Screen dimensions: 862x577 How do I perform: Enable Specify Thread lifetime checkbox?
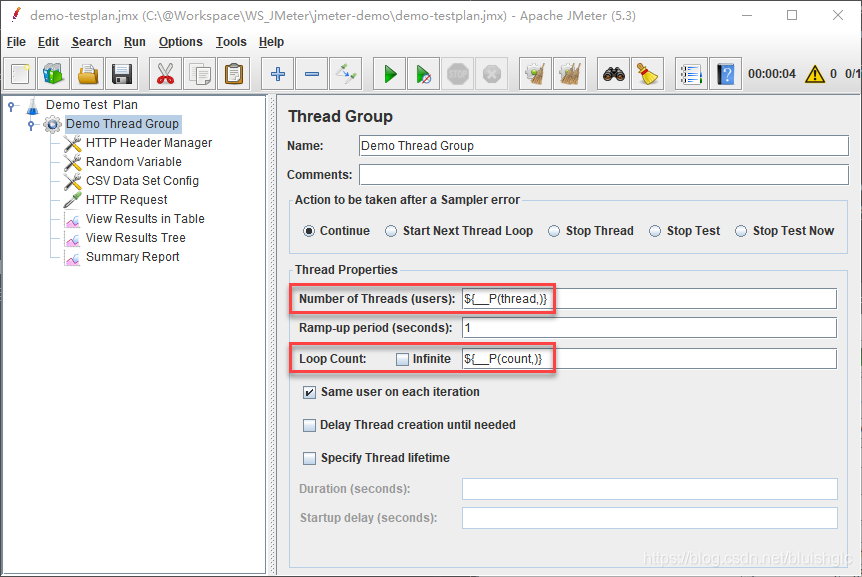(x=310, y=458)
